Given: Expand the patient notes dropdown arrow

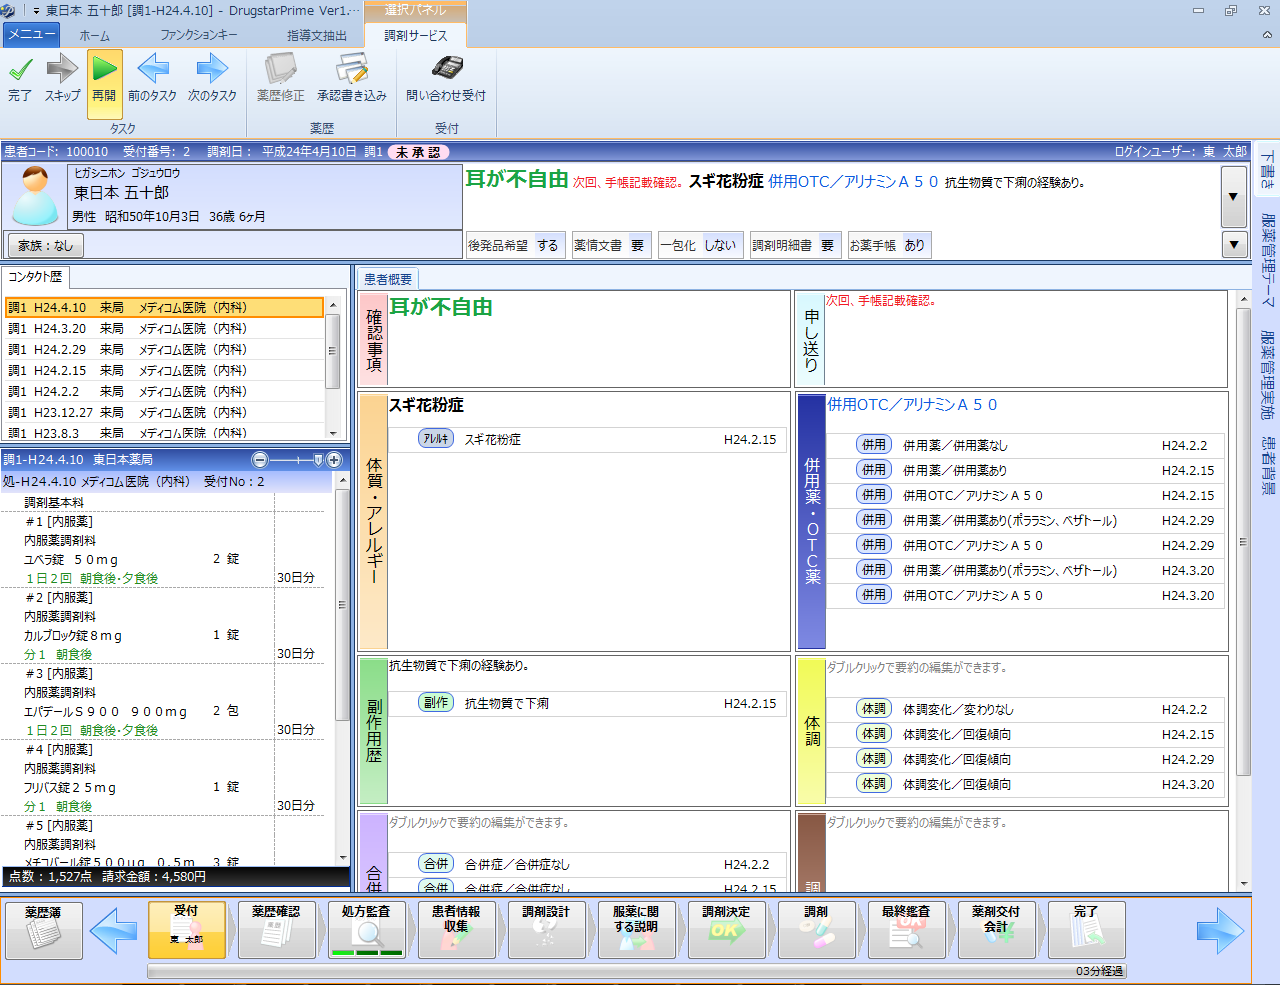Looking at the screenshot, I should point(1234,196).
